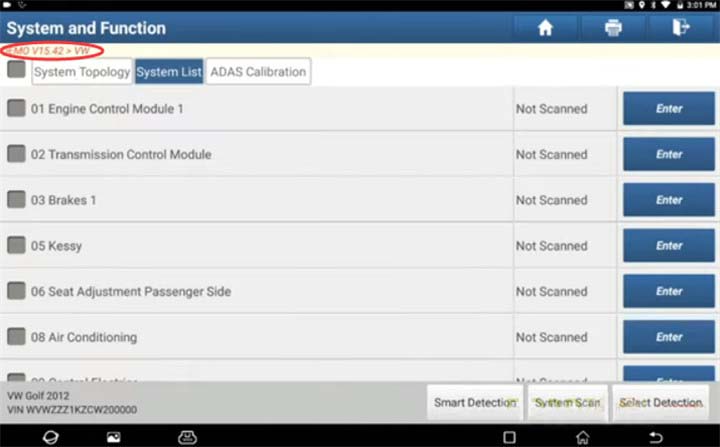Image resolution: width=720 pixels, height=447 pixels.
Task: Switch to the ADAS Calibration tab
Action: coord(258,72)
